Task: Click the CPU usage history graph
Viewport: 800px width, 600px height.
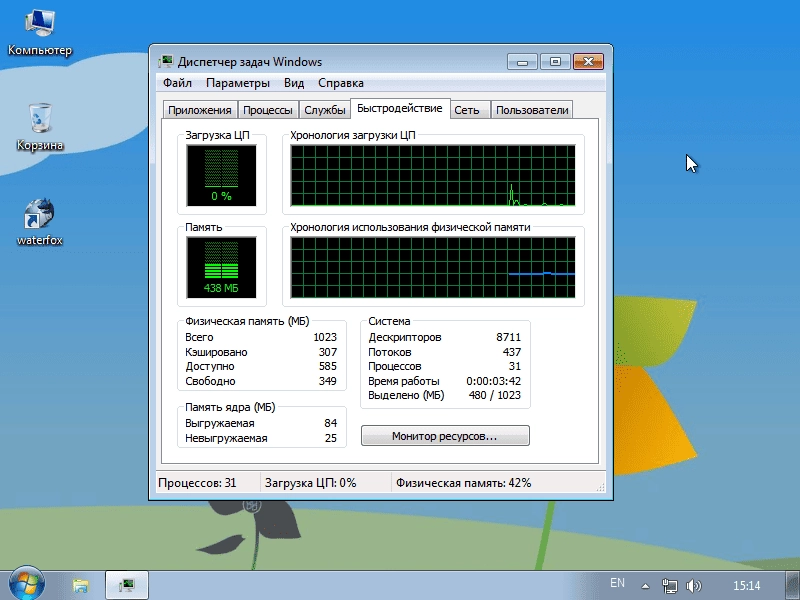Action: 433,176
